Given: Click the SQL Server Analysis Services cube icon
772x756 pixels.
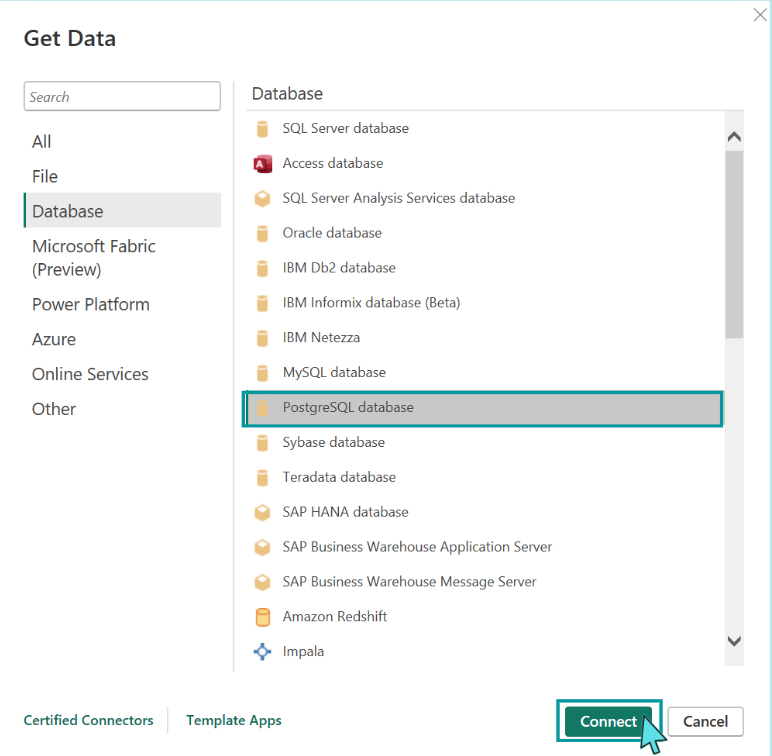Looking at the screenshot, I should click(262, 198).
